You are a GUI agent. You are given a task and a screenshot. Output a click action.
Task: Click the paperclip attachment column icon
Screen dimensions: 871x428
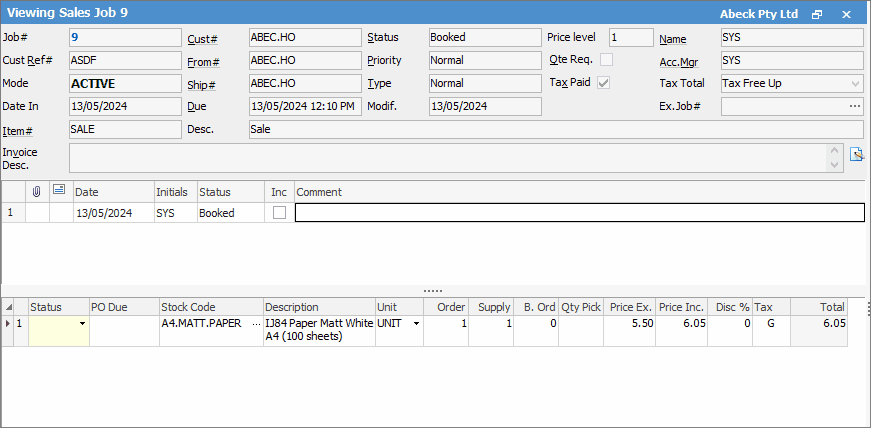tap(36, 191)
